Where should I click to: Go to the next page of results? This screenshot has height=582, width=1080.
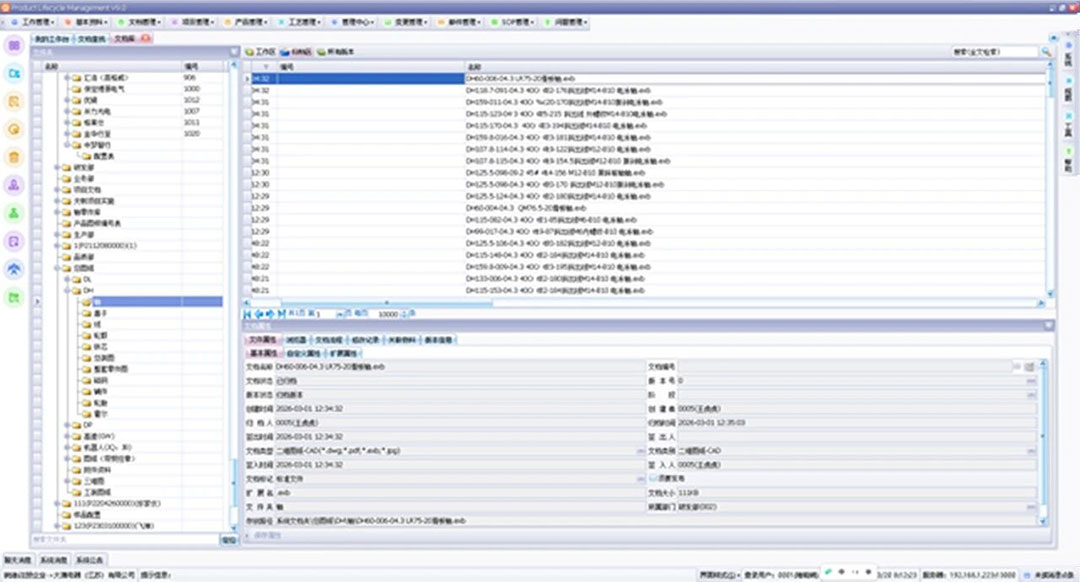point(269,314)
